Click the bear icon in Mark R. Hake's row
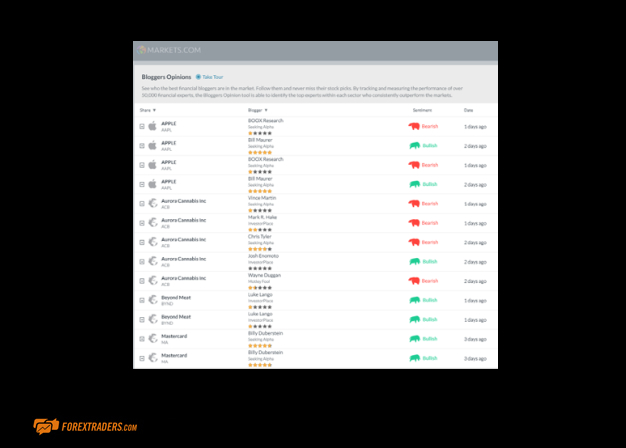This screenshot has width=626, height=448. point(414,223)
